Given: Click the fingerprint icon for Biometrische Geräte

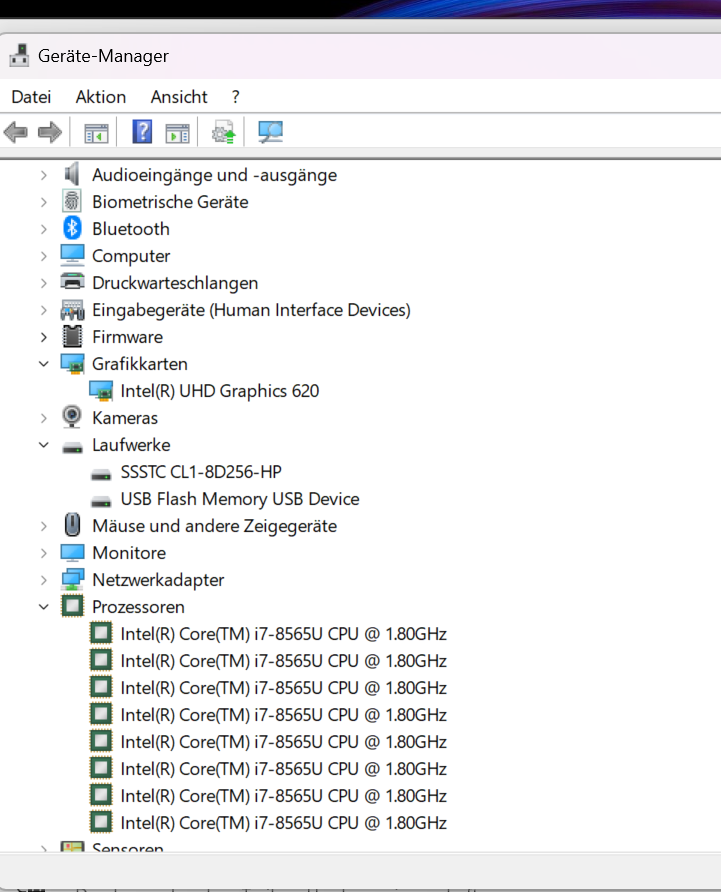Looking at the screenshot, I should (72, 201).
